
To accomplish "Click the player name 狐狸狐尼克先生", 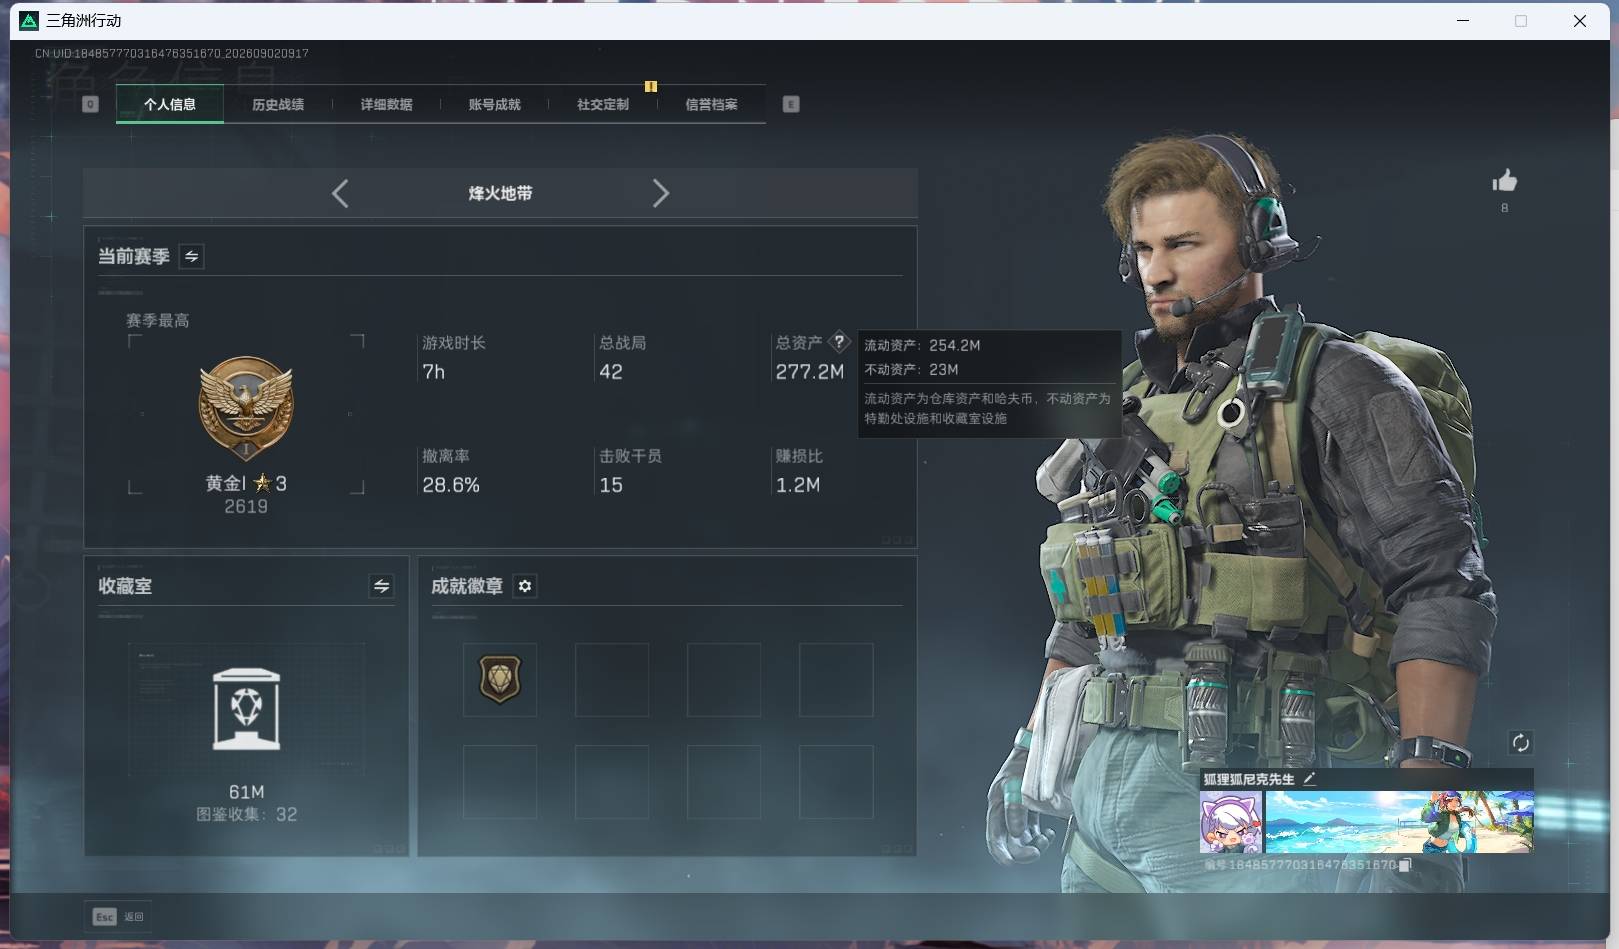I will pyautogui.click(x=1249, y=779).
